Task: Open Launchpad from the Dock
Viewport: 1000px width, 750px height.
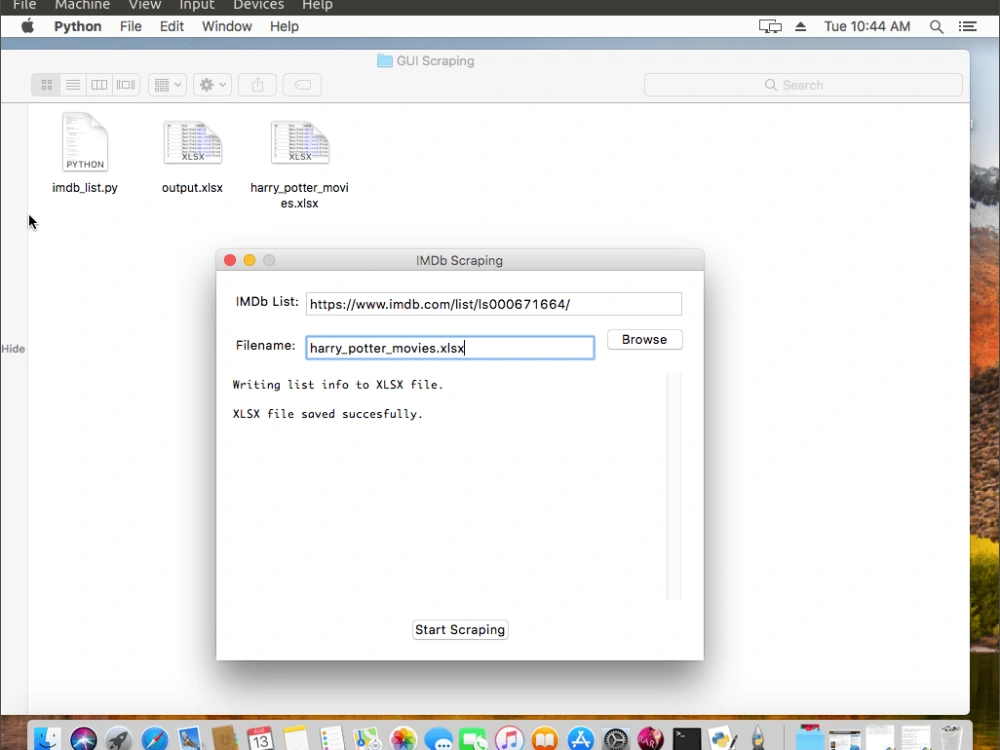Action: point(119,739)
